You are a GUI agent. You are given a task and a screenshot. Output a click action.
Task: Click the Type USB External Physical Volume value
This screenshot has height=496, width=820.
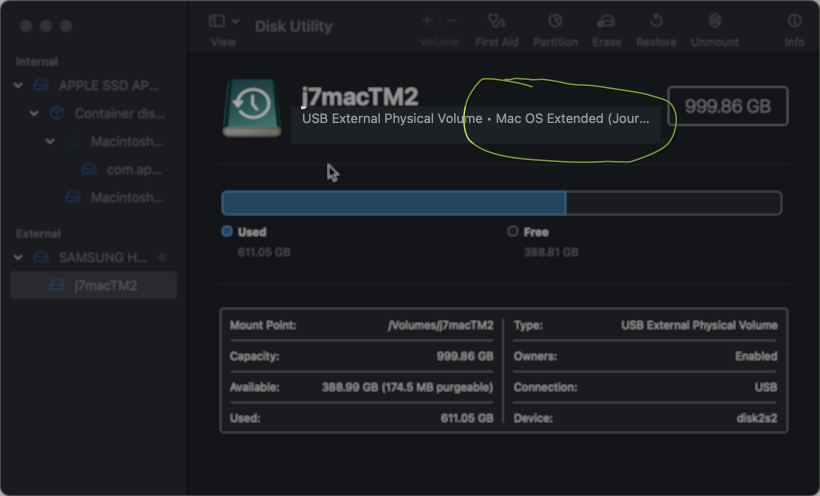pyautogui.click(x=699, y=325)
